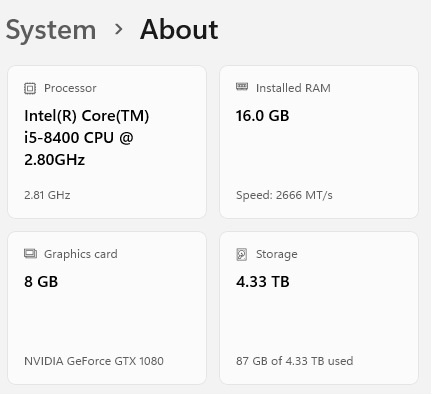Click the Speed: 2666 MT/s text
Image resolution: width=433 pixels, height=395 pixels.
(x=284, y=195)
